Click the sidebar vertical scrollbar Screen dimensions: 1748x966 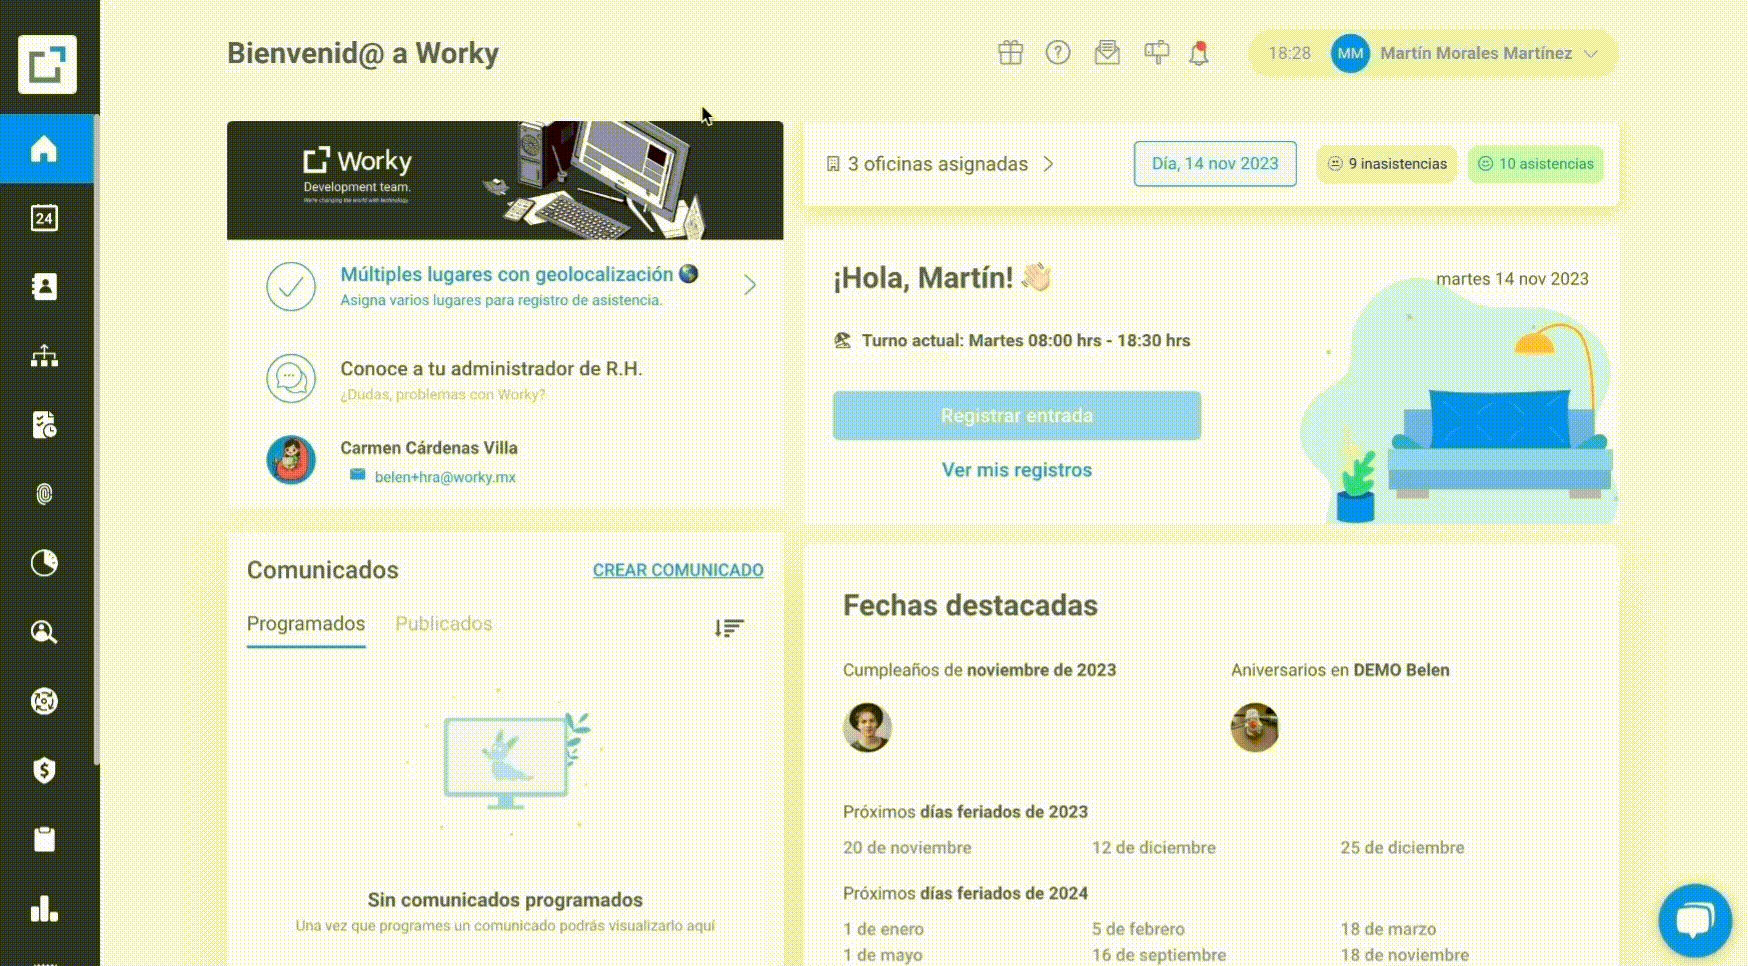[96, 440]
